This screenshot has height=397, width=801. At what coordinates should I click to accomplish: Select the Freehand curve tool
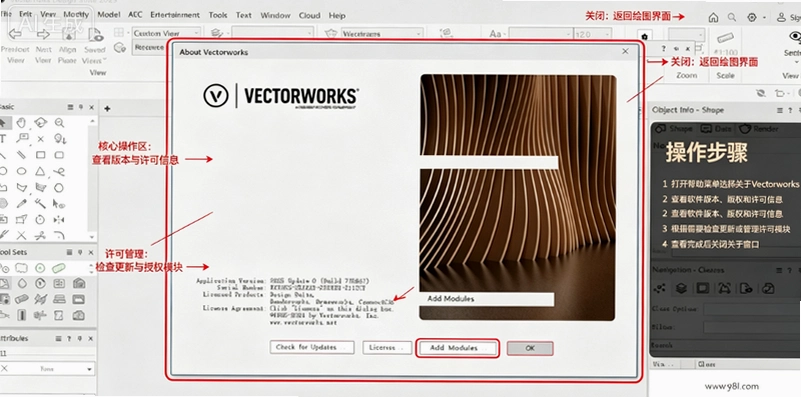click(59, 171)
